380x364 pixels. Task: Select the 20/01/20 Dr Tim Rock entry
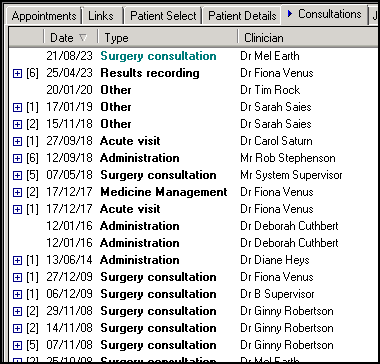193,90
